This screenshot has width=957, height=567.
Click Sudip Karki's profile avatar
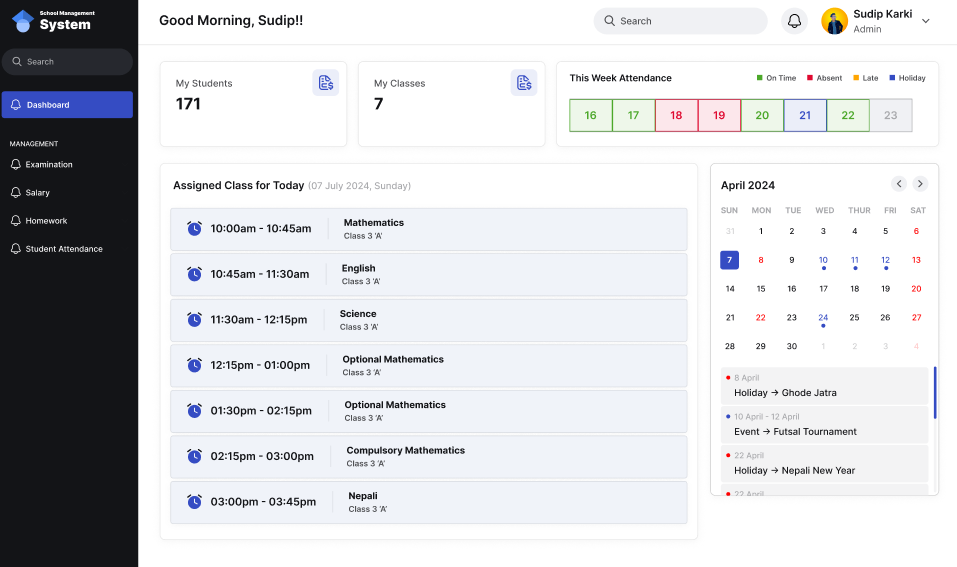pos(834,21)
